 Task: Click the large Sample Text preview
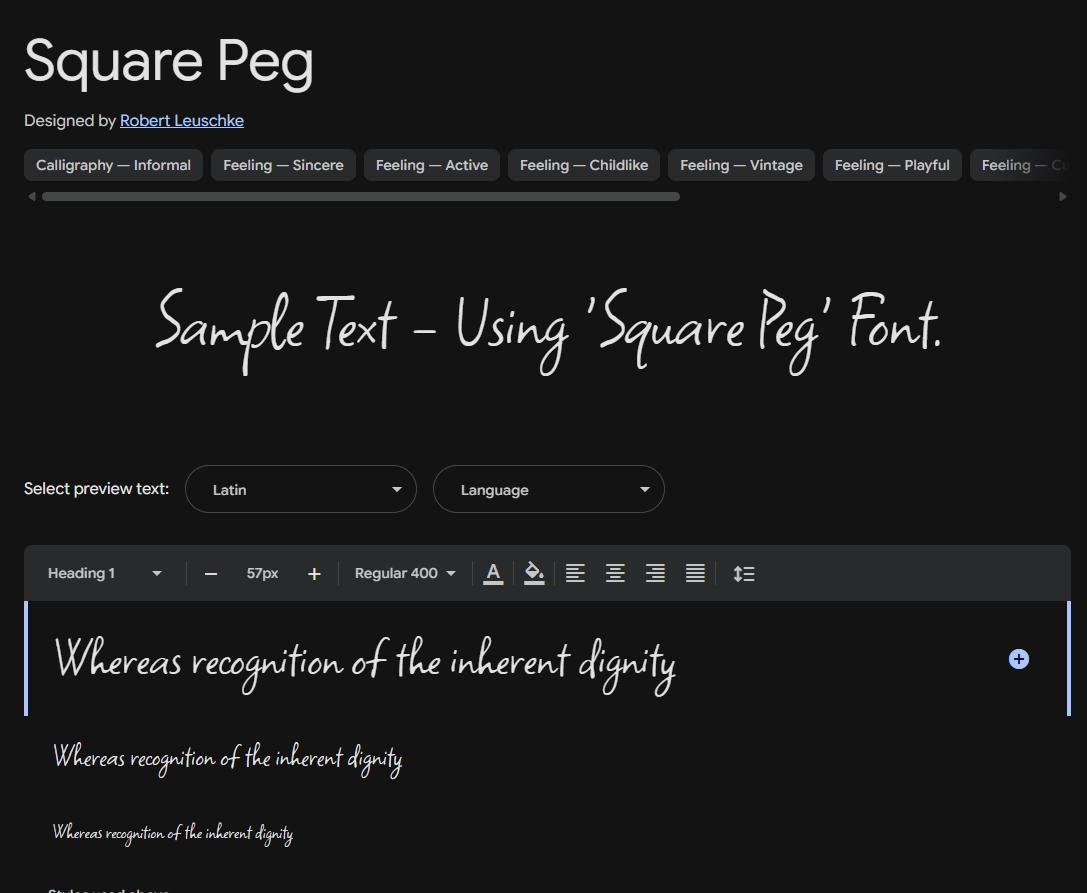(x=548, y=330)
